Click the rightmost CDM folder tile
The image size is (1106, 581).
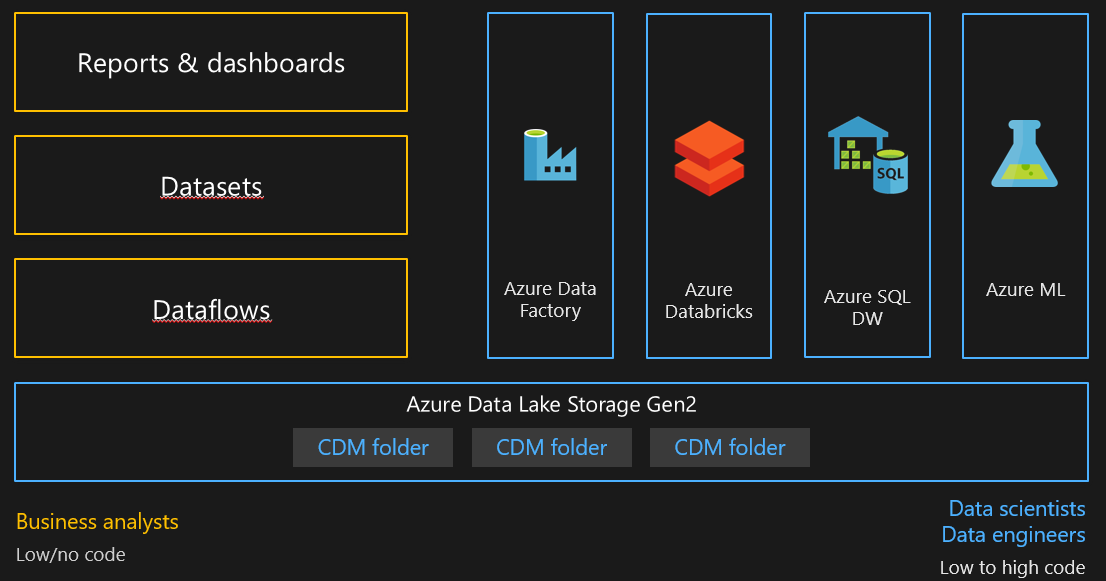coord(730,447)
